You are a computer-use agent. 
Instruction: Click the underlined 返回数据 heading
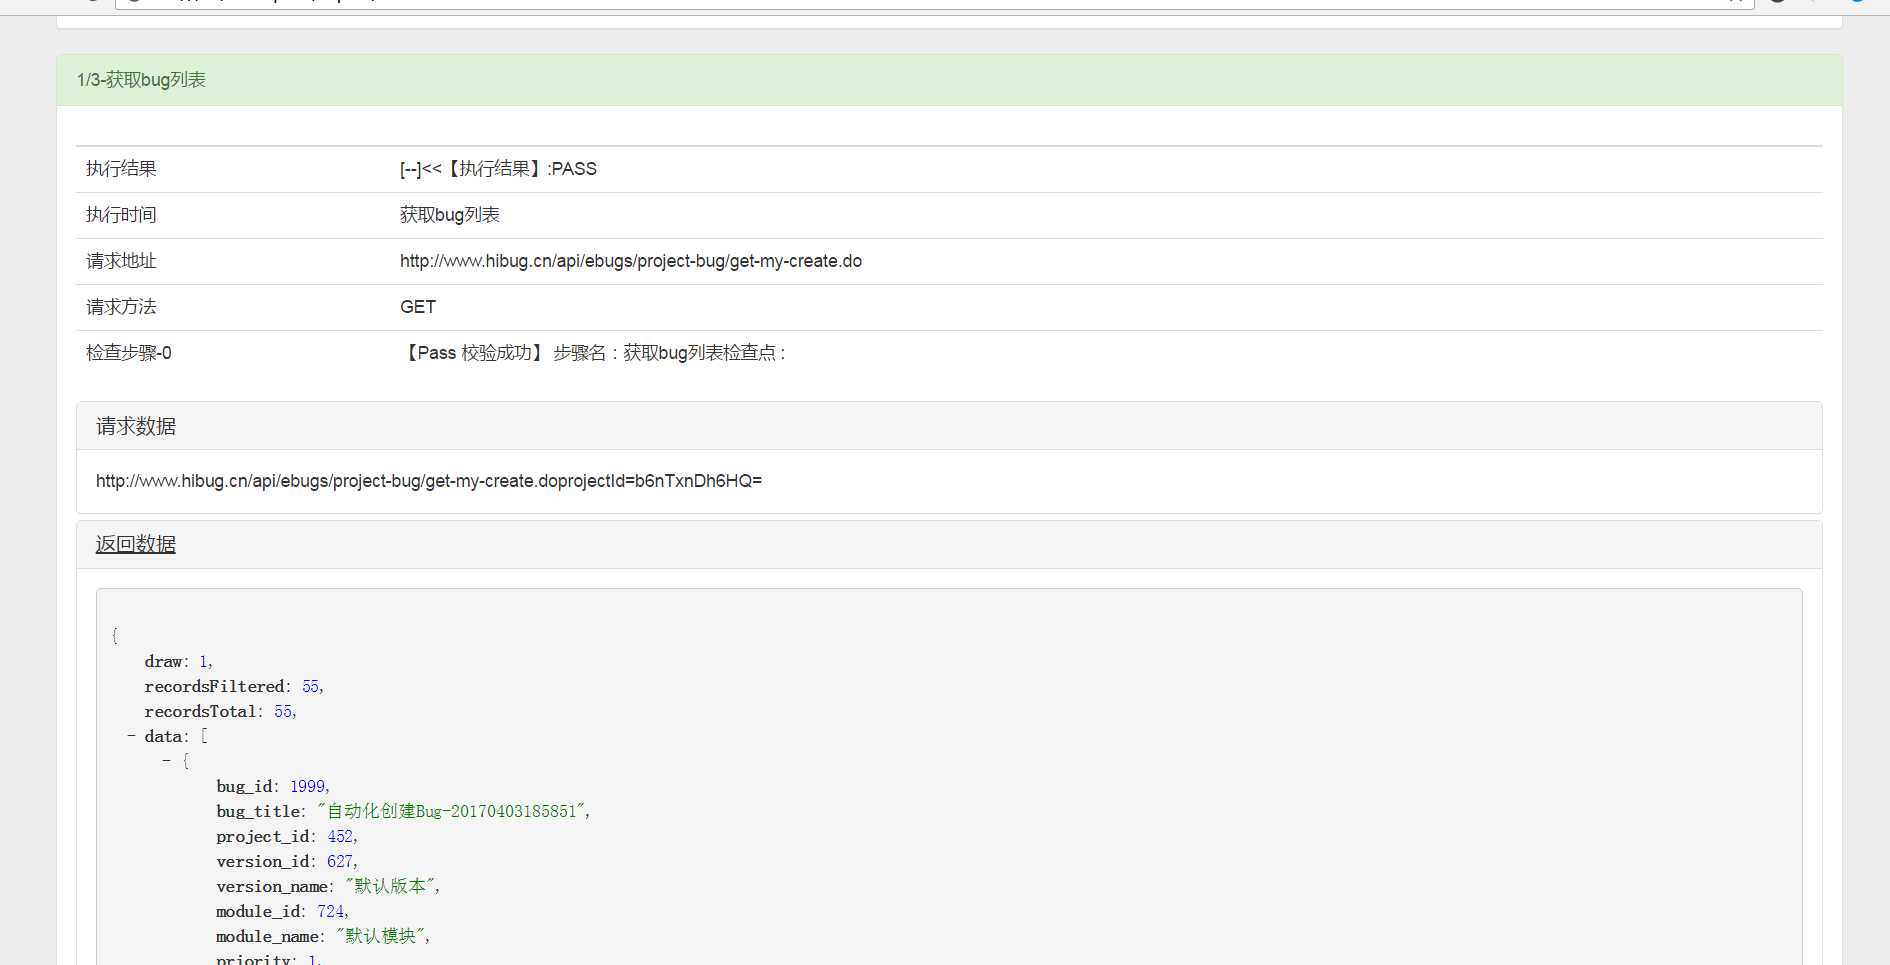[x=136, y=544]
